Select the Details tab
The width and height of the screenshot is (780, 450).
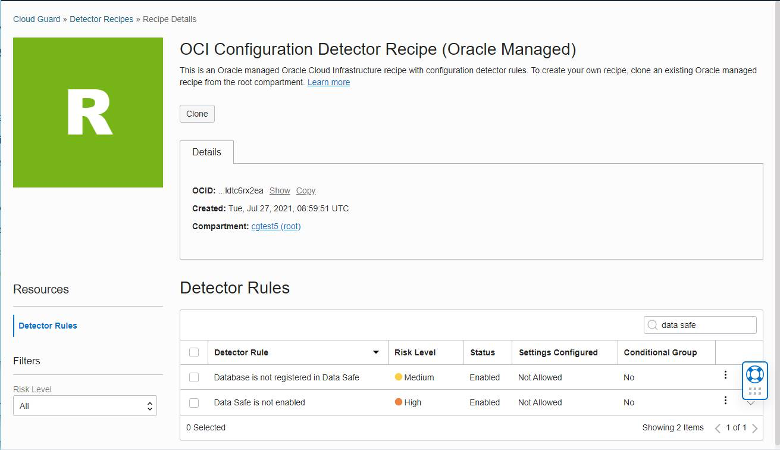[207, 151]
